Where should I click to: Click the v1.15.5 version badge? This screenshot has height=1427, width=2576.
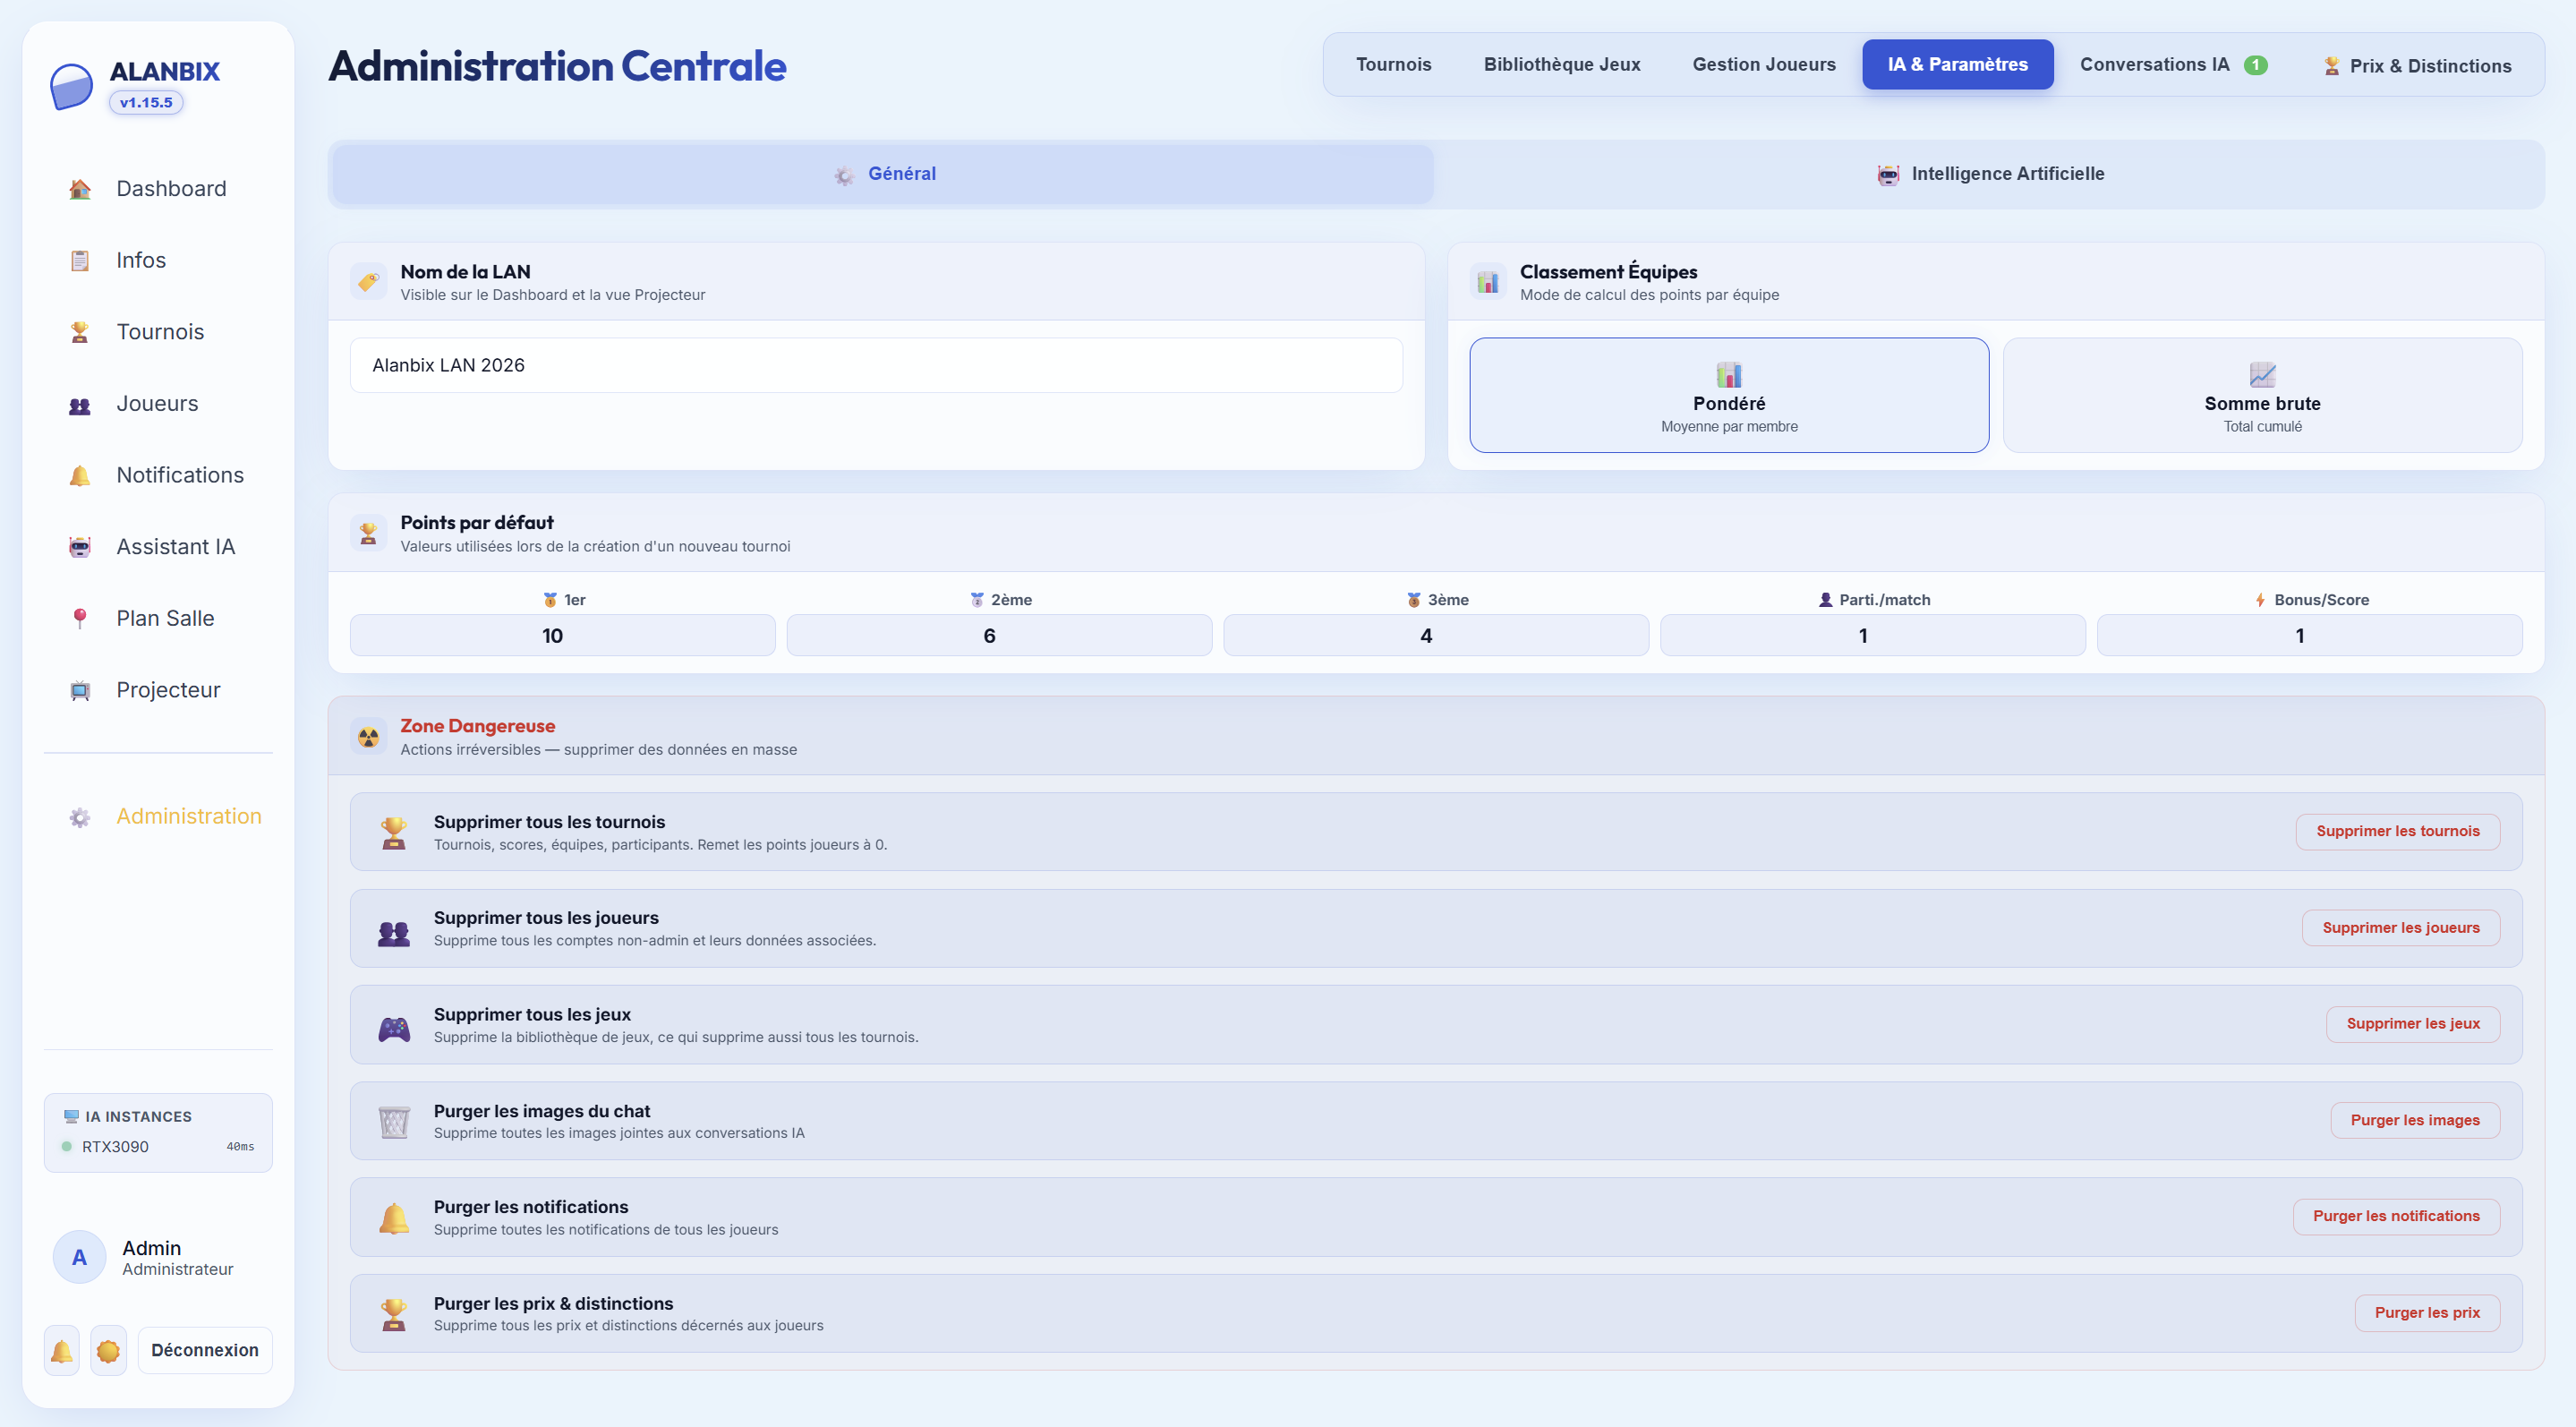coord(146,103)
